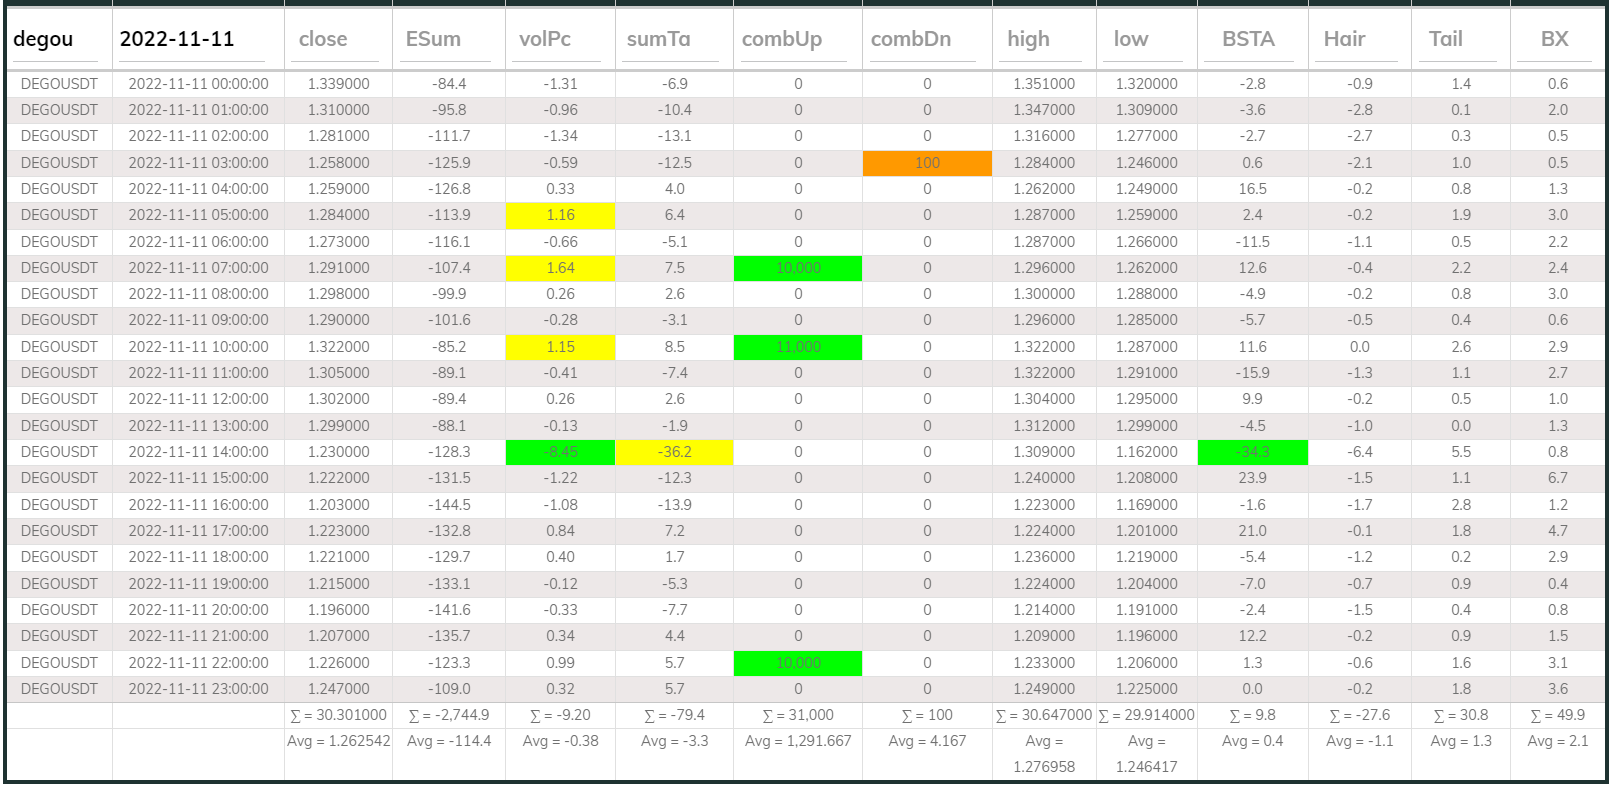The width and height of the screenshot is (1611, 785).
Task: Click the orange combDn cell showing 100
Action: 927,163
